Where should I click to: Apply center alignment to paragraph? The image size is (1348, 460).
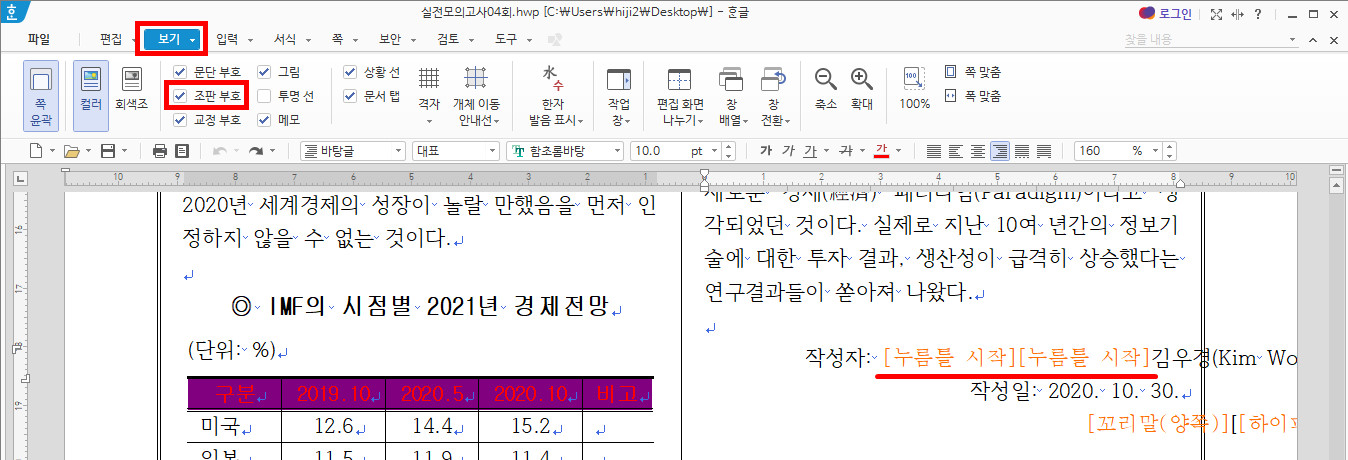coord(977,151)
